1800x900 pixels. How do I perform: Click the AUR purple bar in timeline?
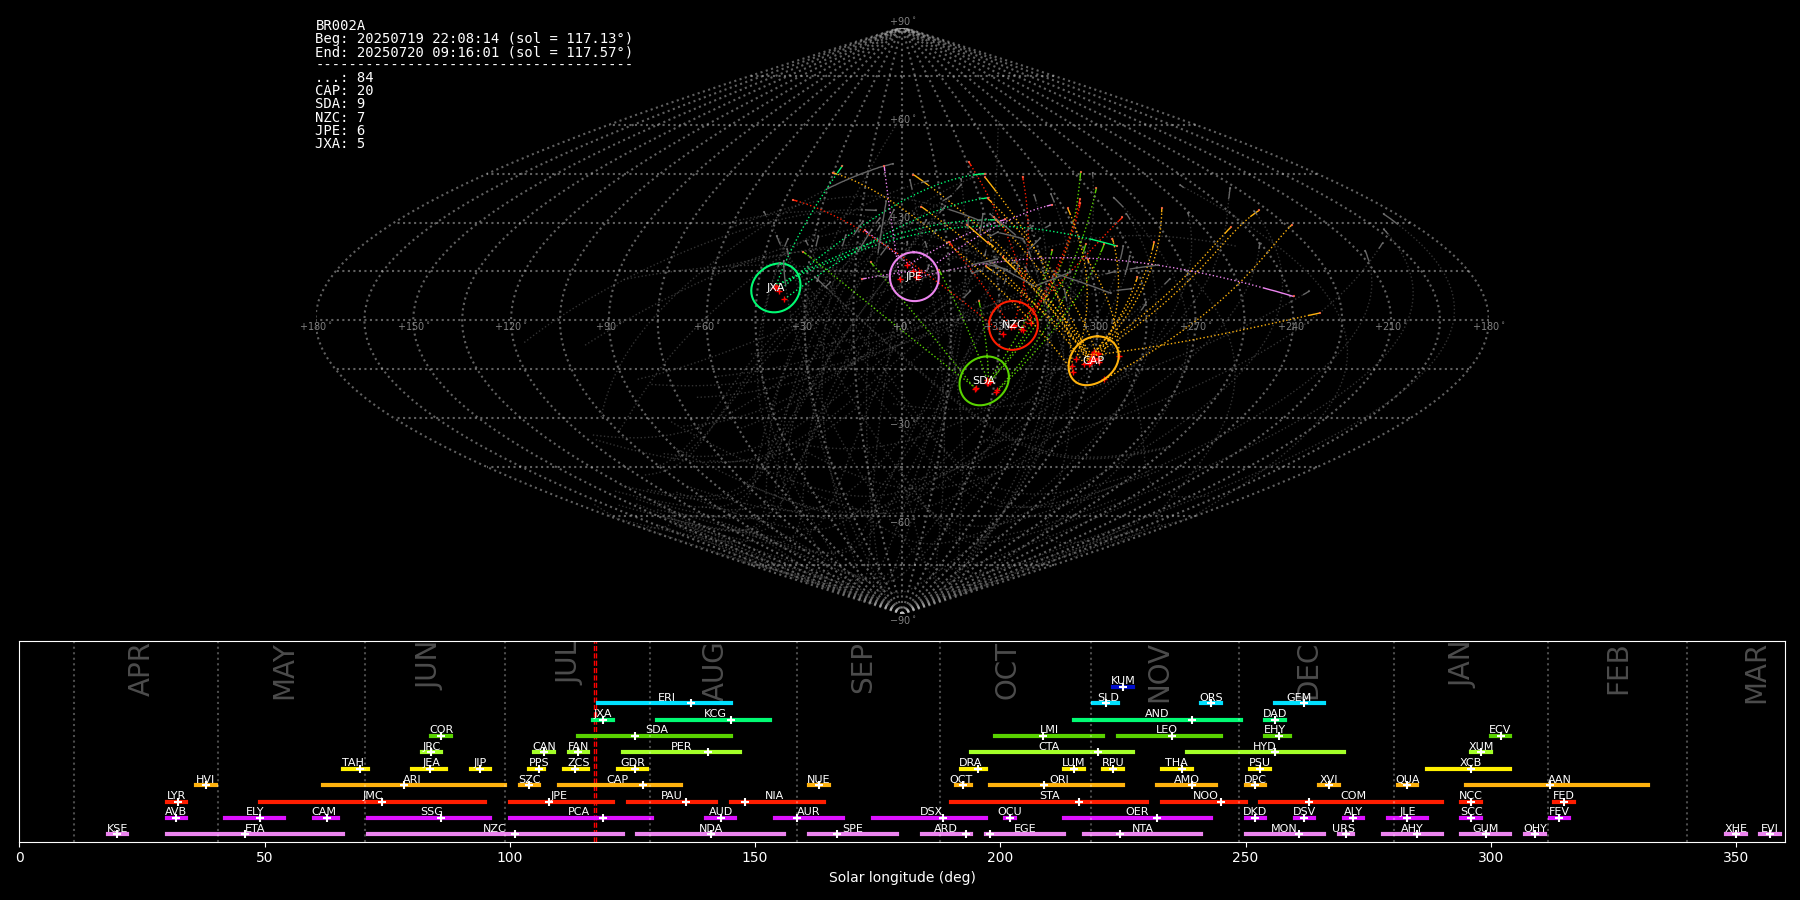pyautogui.click(x=808, y=818)
